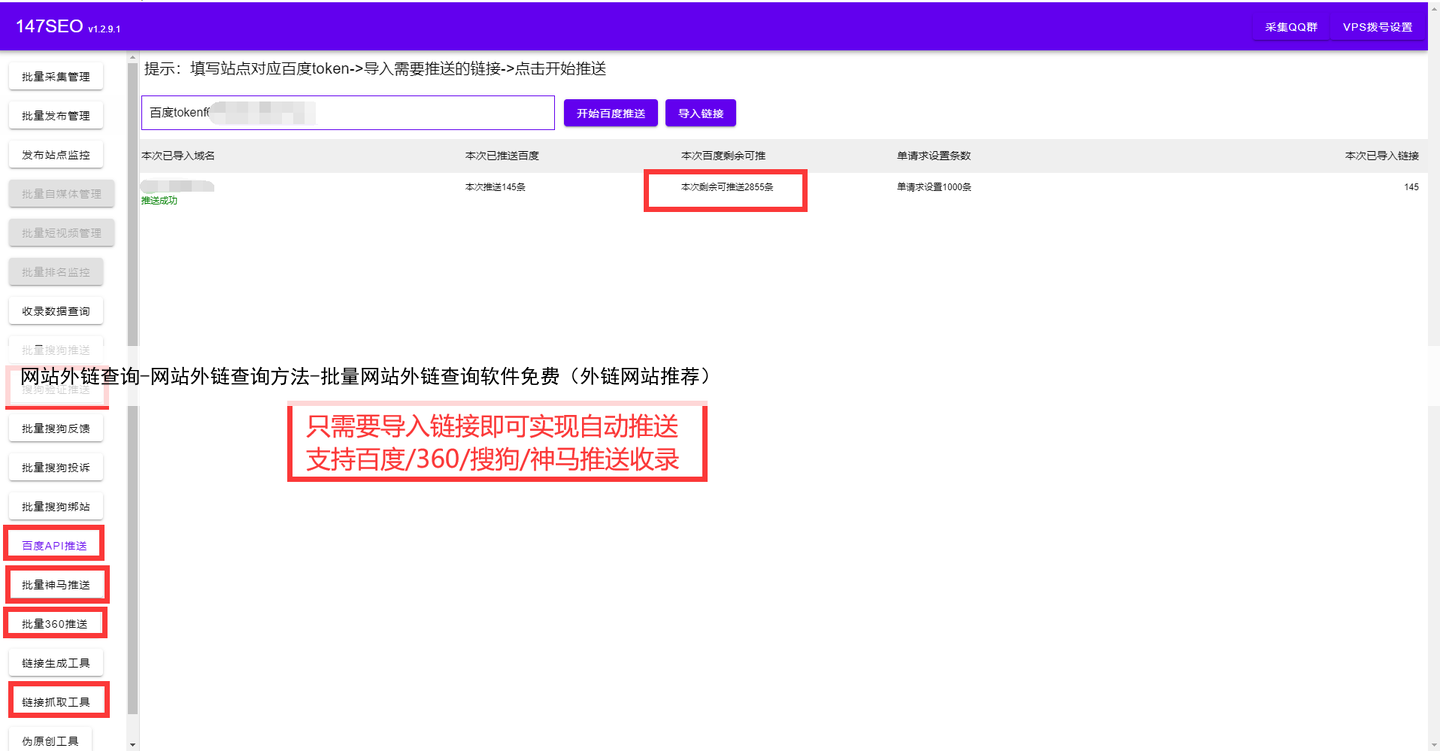Click the sidebar scrollbar down arrow
This screenshot has width=1440, height=751.
[x=133, y=744]
